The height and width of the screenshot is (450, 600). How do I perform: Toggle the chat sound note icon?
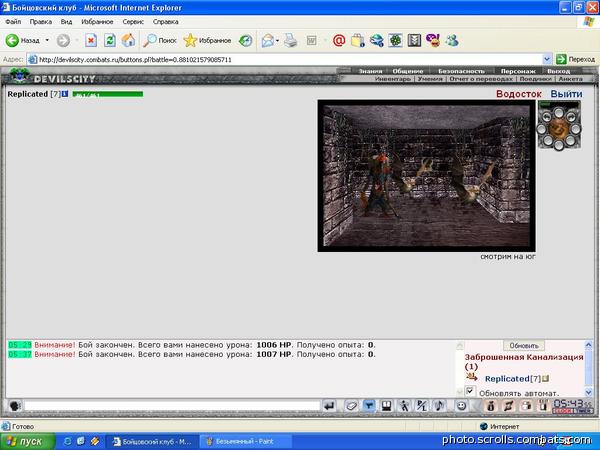tap(439, 406)
